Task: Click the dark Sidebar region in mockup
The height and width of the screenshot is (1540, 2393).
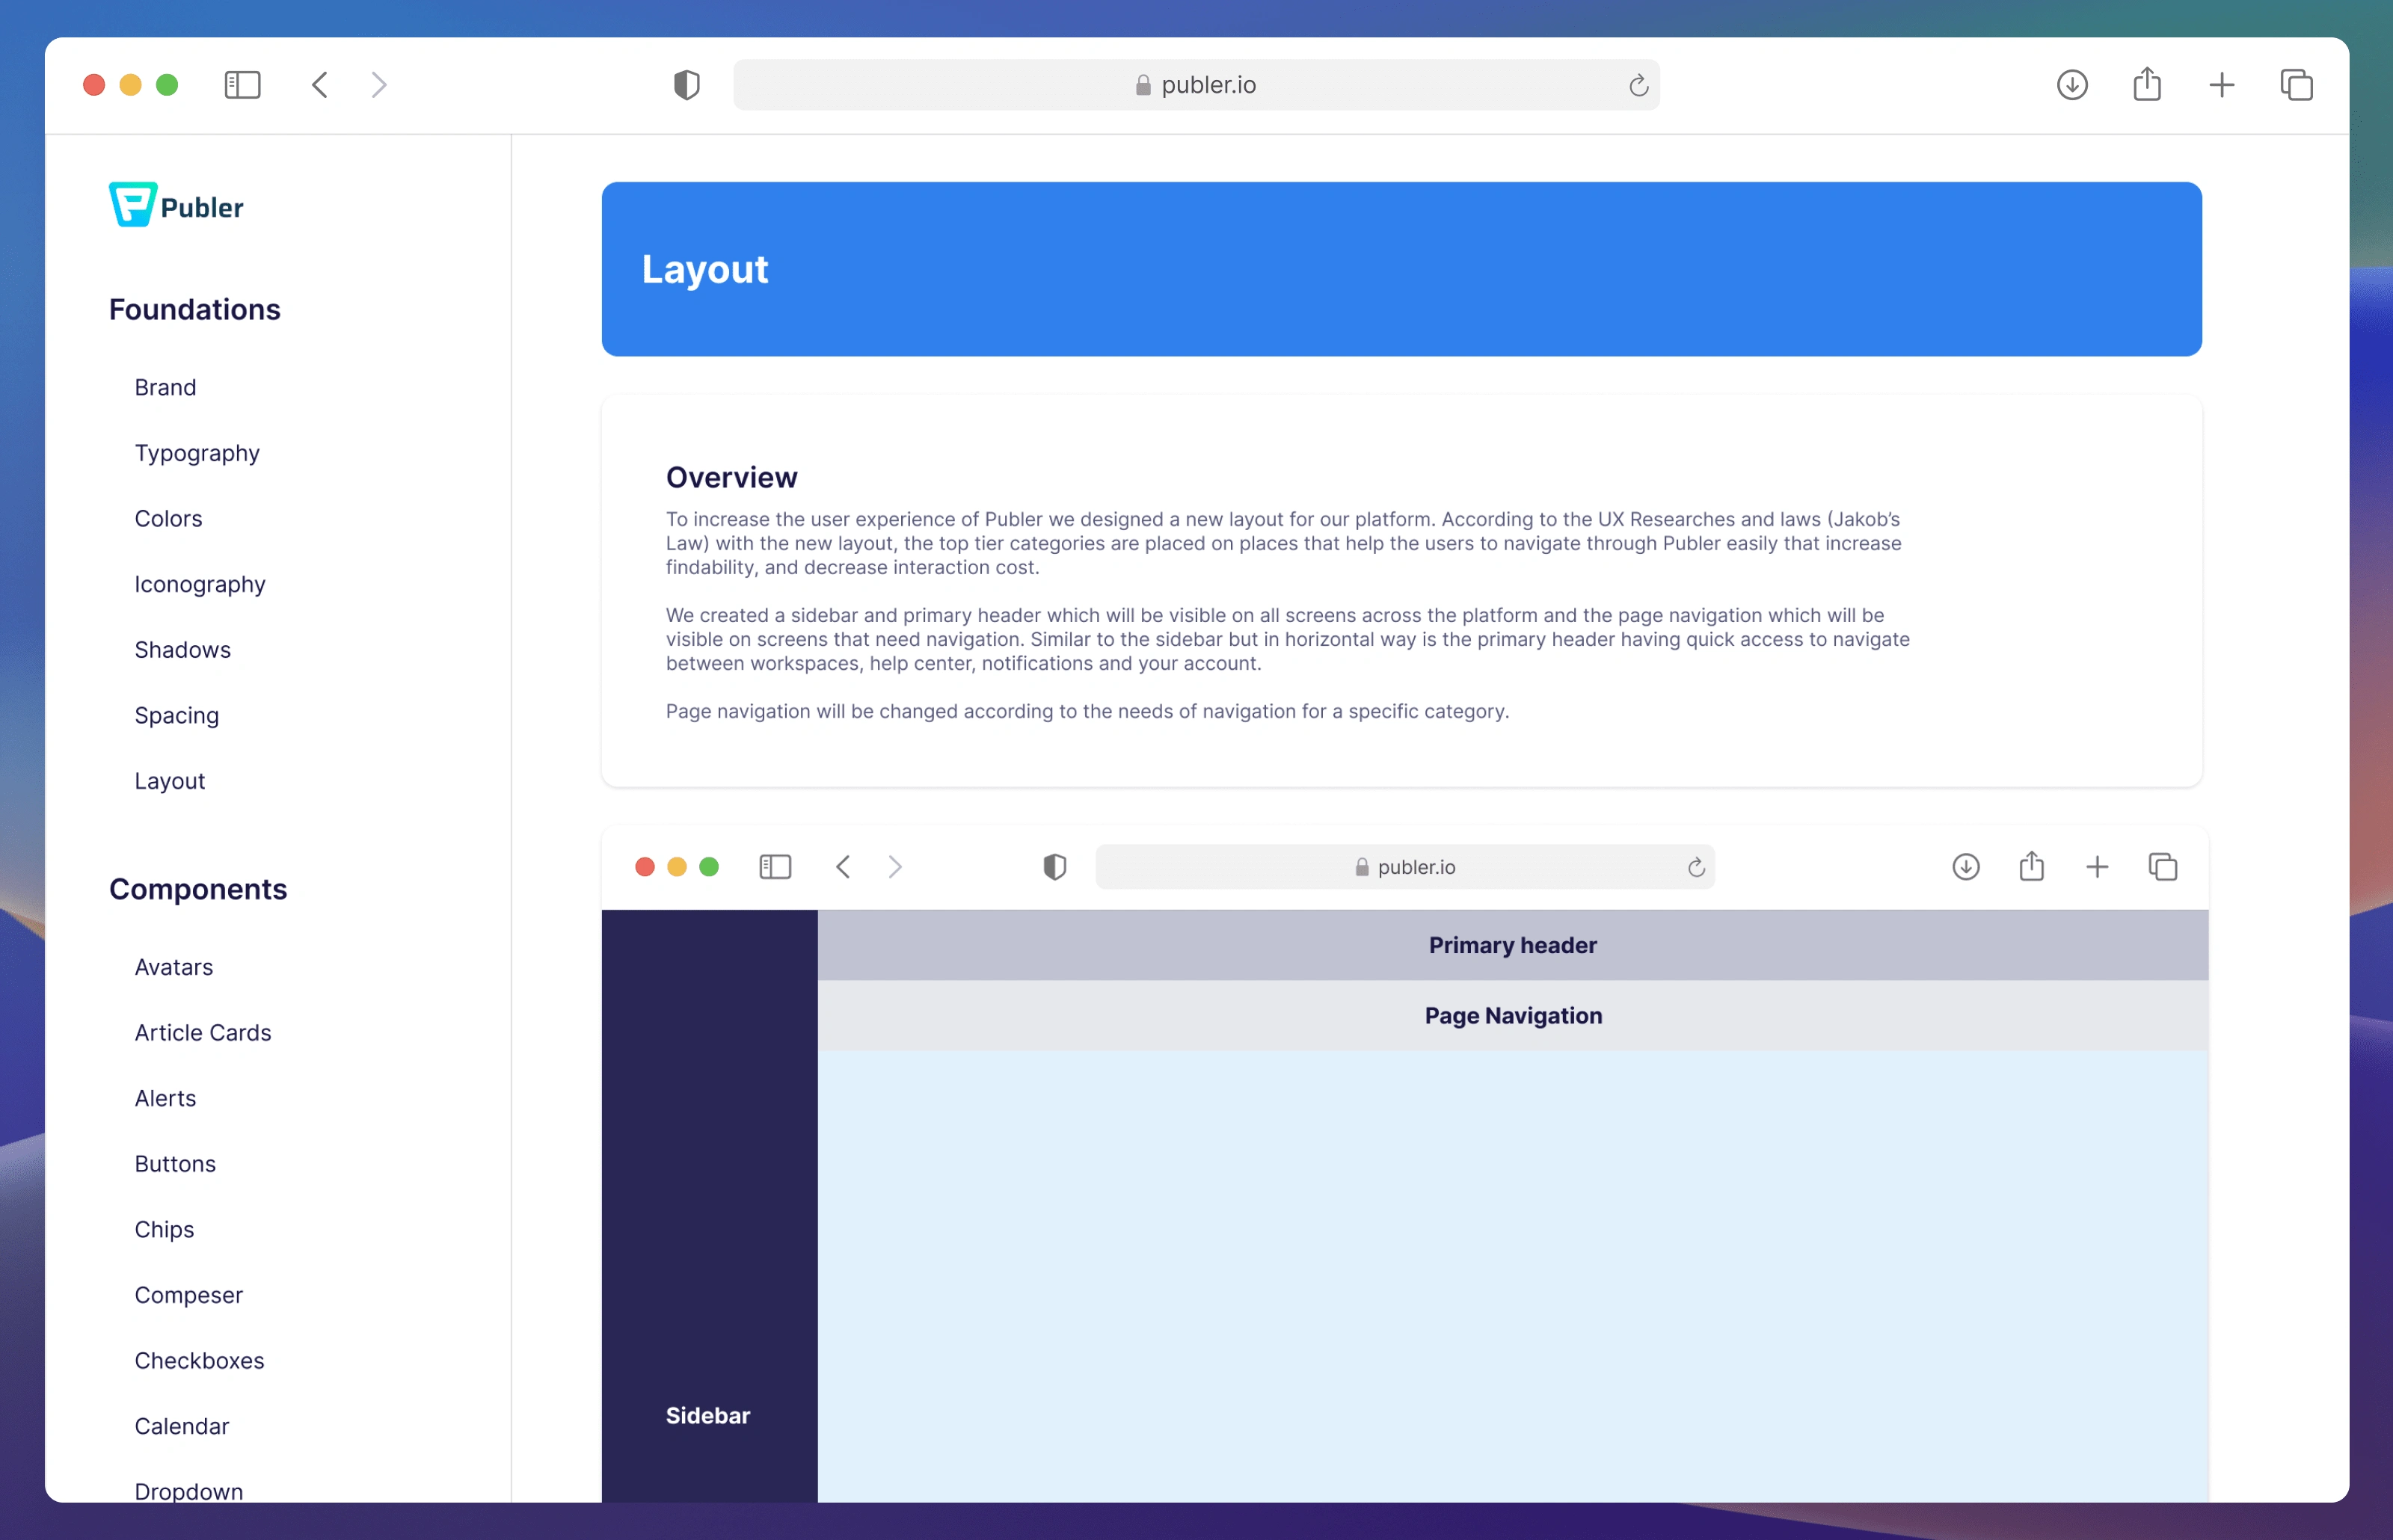Action: point(709,1200)
